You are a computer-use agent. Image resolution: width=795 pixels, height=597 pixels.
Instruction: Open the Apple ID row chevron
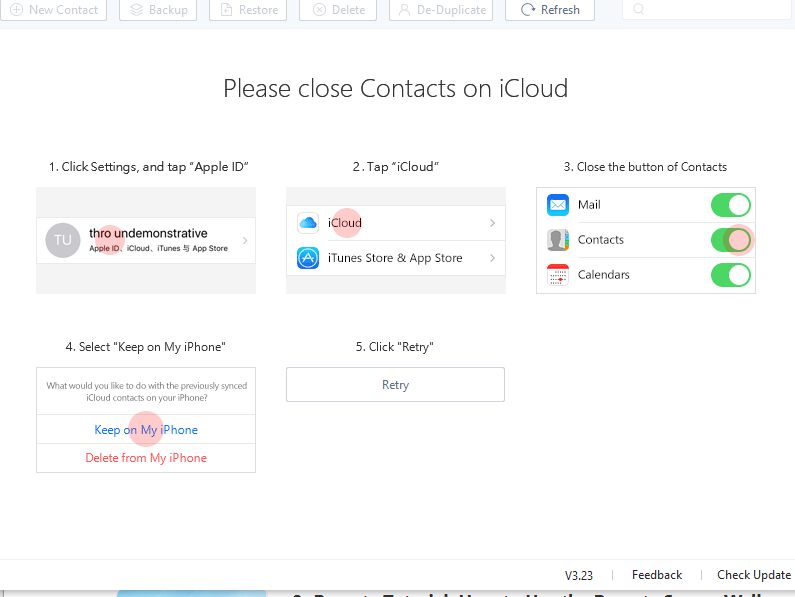pos(245,240)
